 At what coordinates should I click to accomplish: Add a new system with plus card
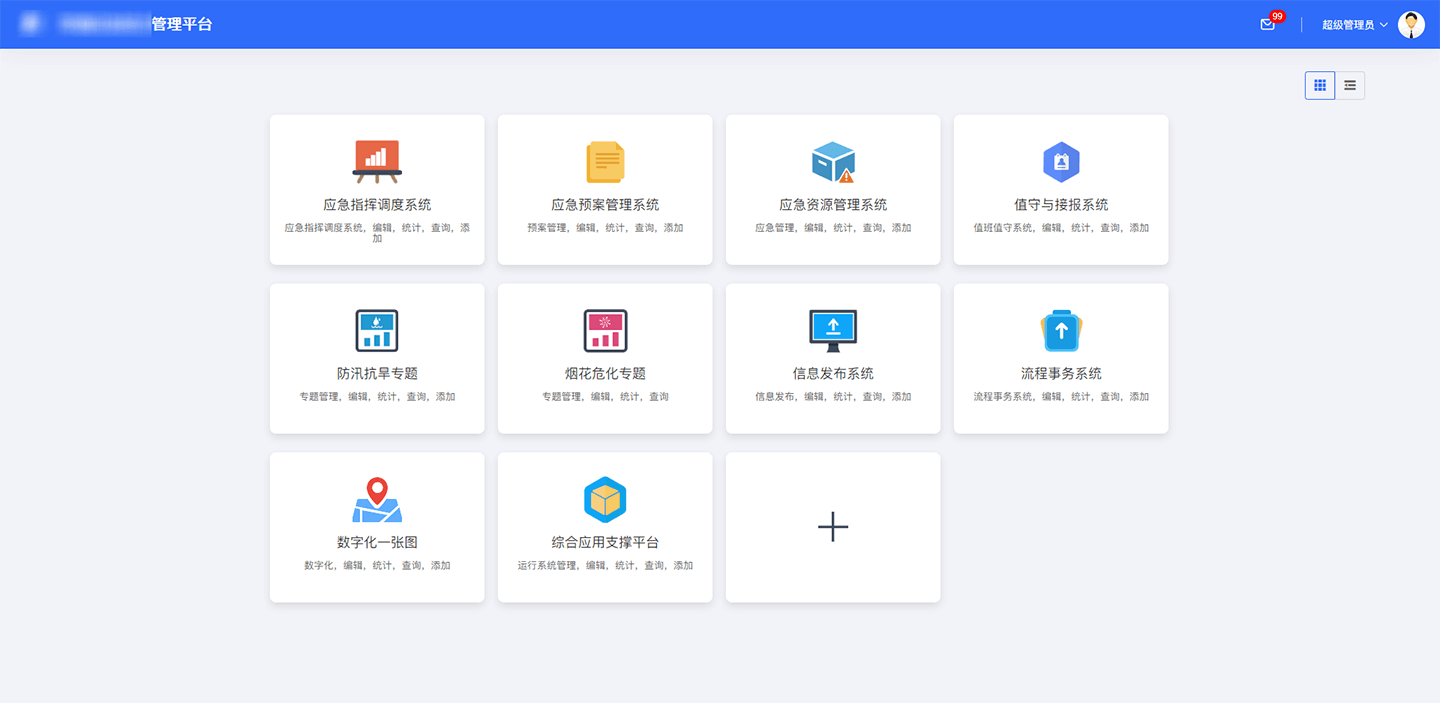833,527
